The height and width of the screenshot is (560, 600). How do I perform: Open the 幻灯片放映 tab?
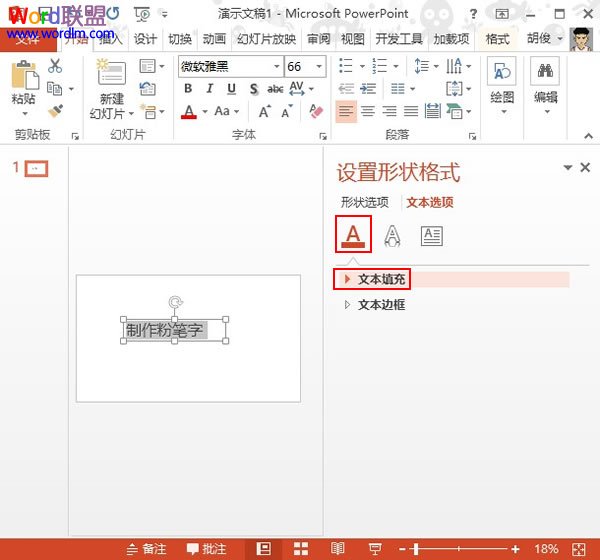tap(266, 39)
